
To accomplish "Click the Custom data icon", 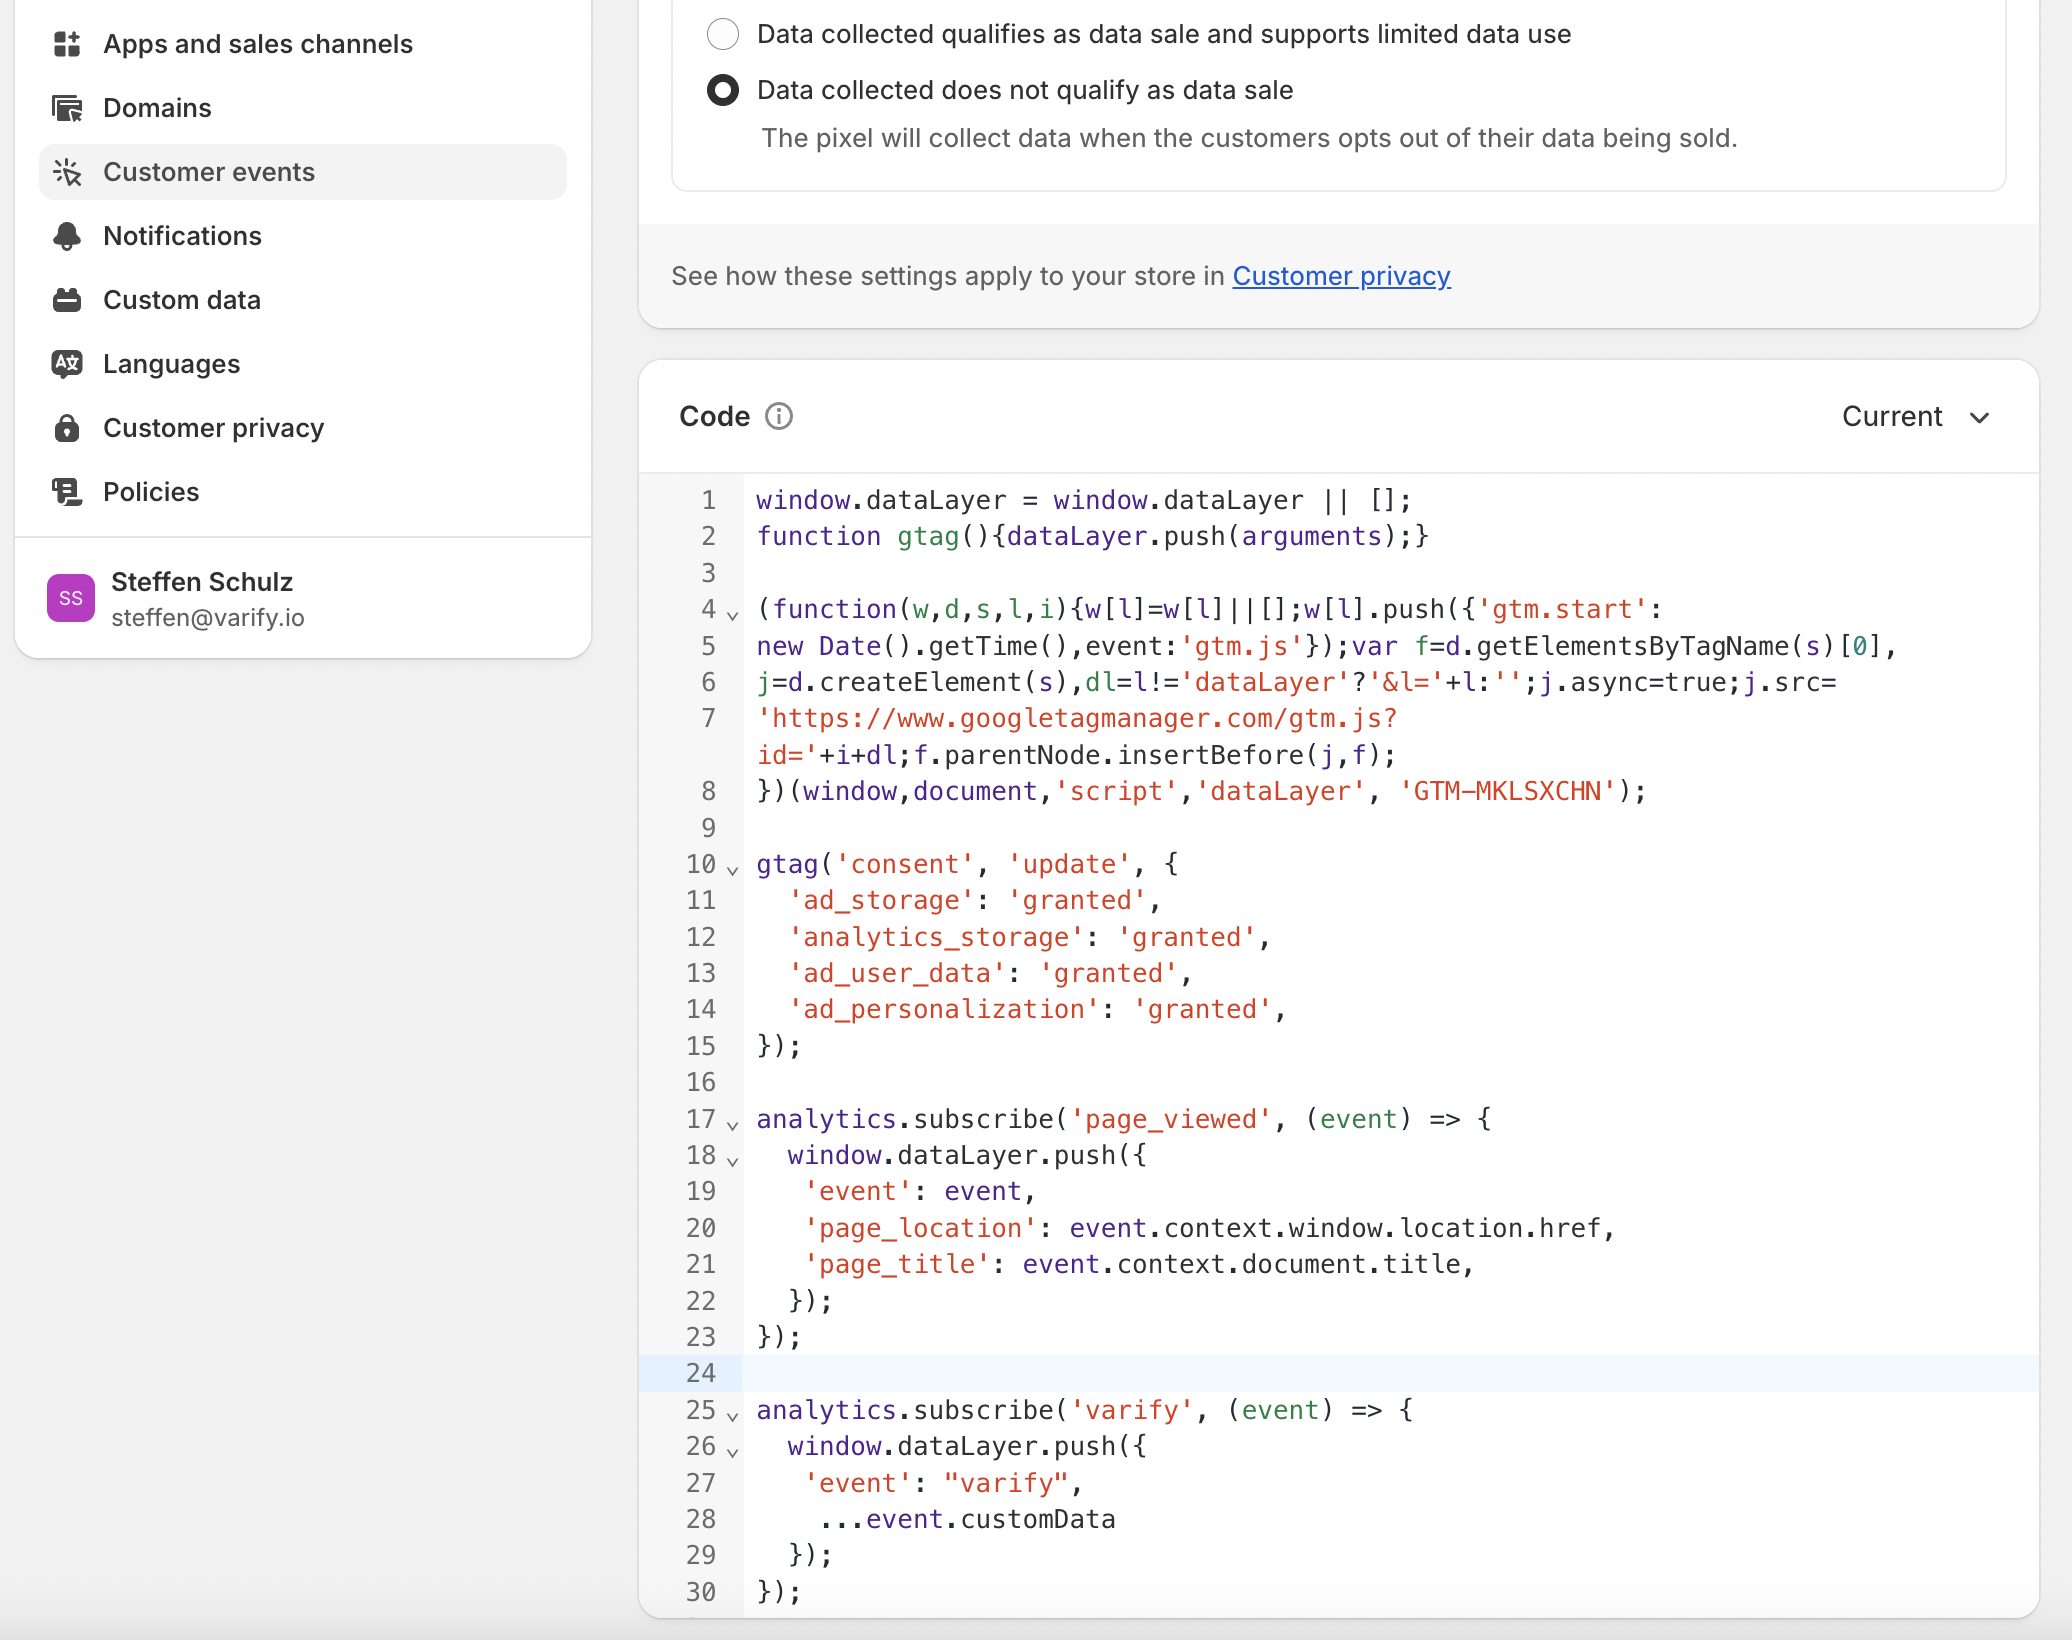I will click(x=67, y=300).
